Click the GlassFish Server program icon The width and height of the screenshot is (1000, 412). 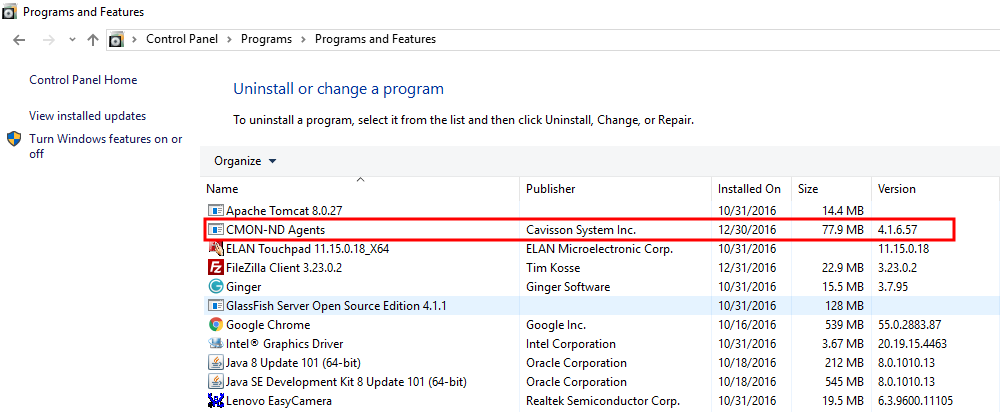[216, 306]
